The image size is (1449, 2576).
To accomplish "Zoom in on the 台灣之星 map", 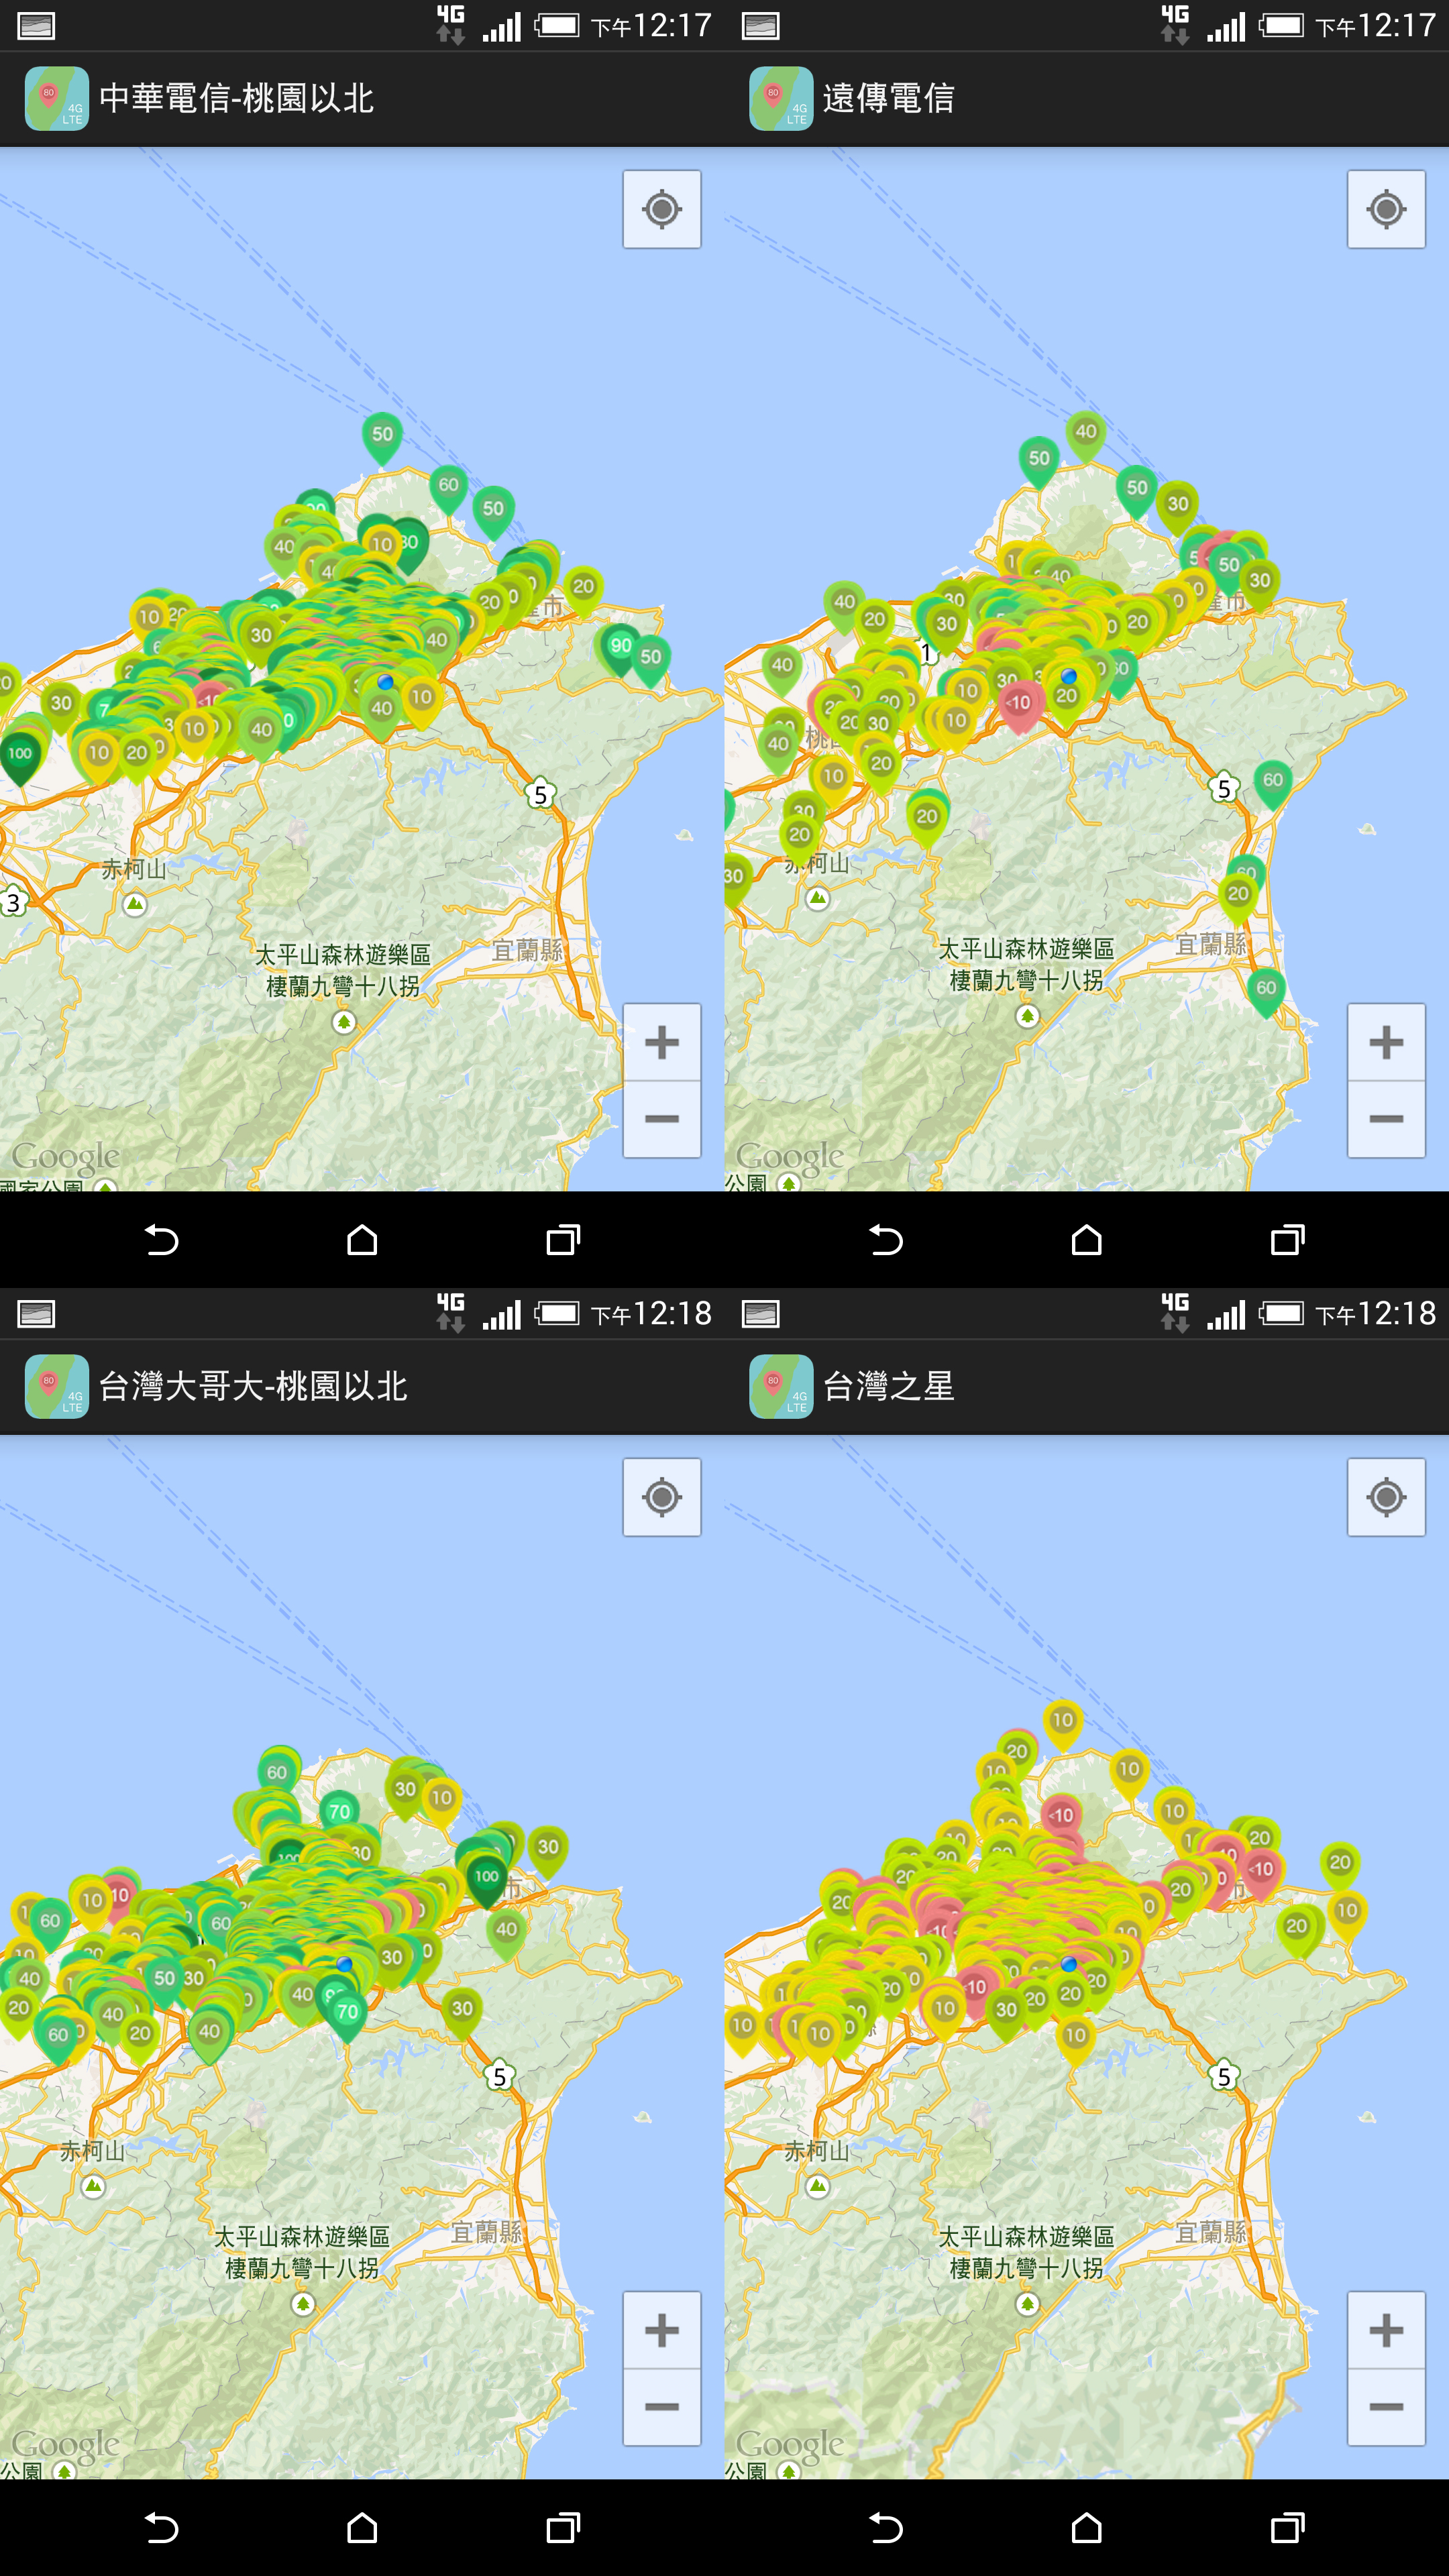I will click(x=1386, y=2330).
